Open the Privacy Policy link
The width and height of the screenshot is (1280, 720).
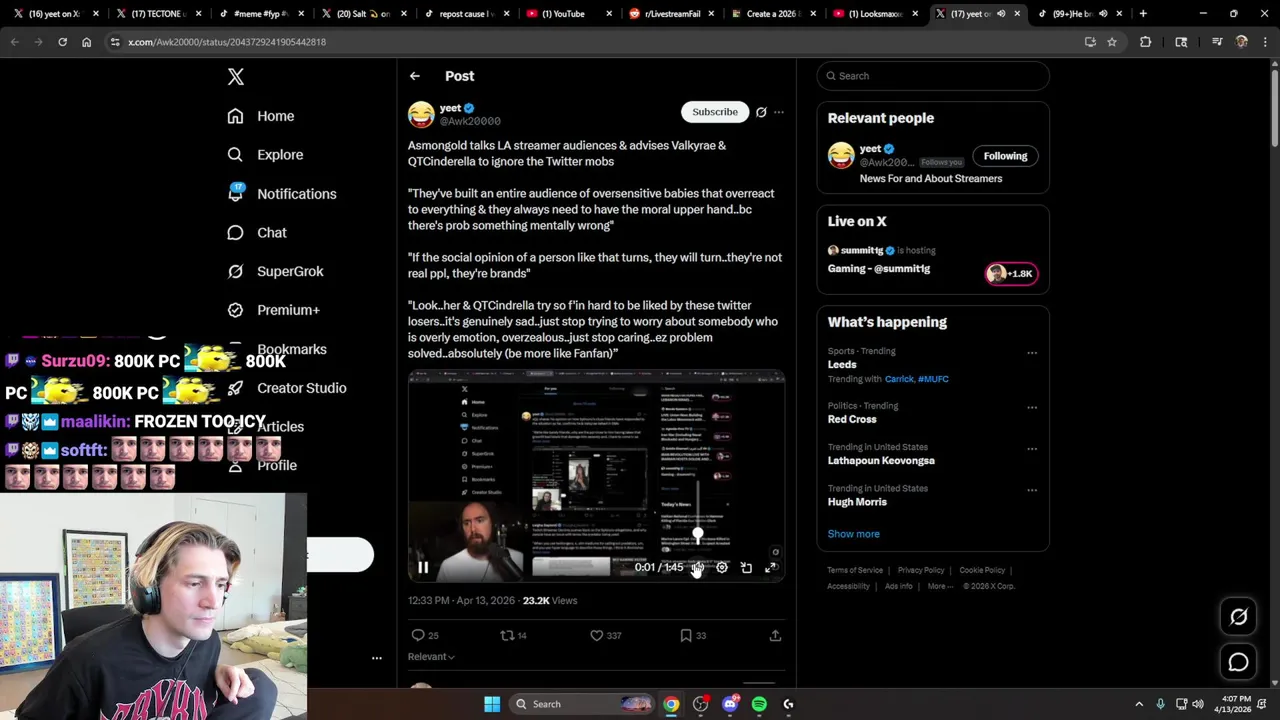coord(921,570)
